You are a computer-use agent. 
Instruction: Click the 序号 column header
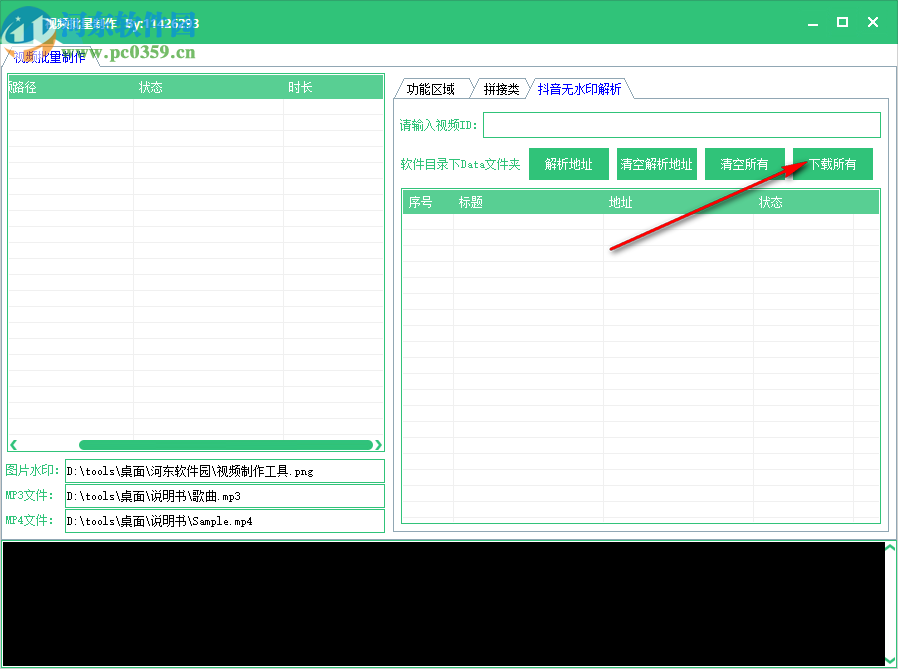click(428, 202)
